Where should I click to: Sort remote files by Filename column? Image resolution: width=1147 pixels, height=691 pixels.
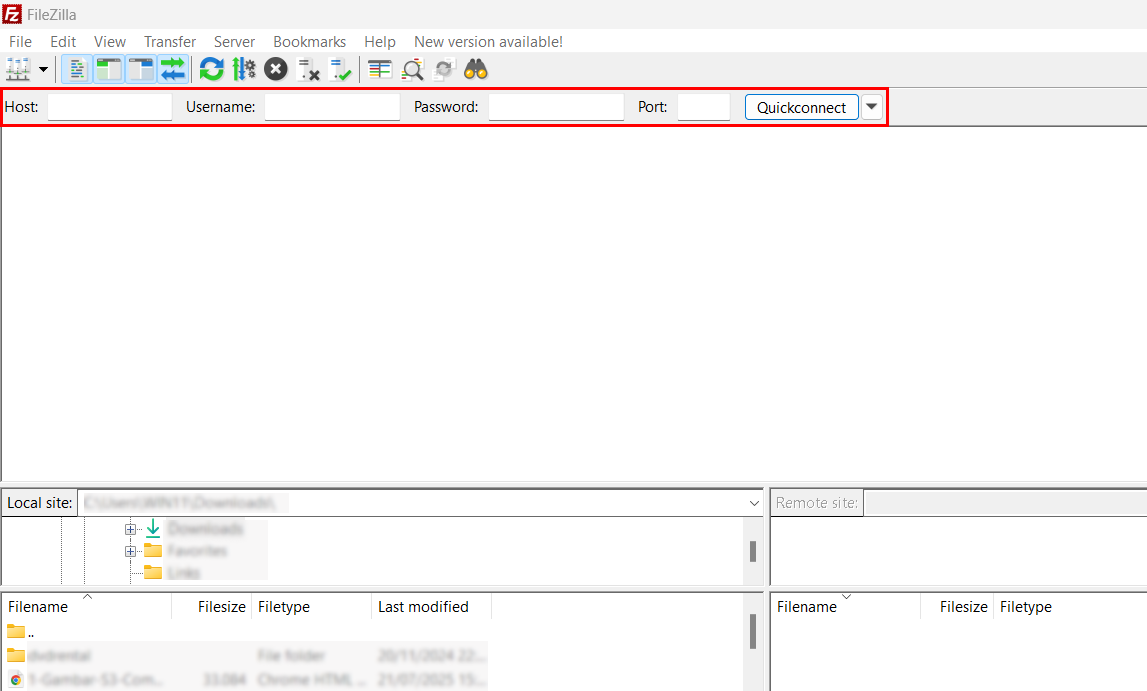click(x=846, y=606)
